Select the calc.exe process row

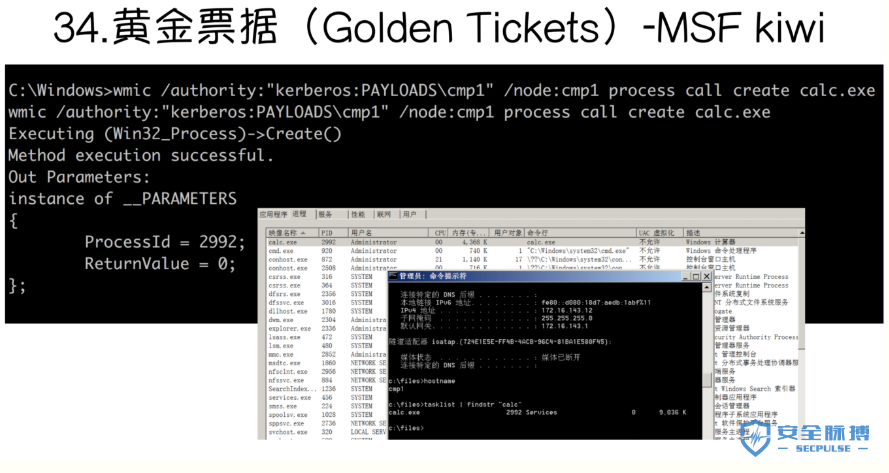[532, 242]
